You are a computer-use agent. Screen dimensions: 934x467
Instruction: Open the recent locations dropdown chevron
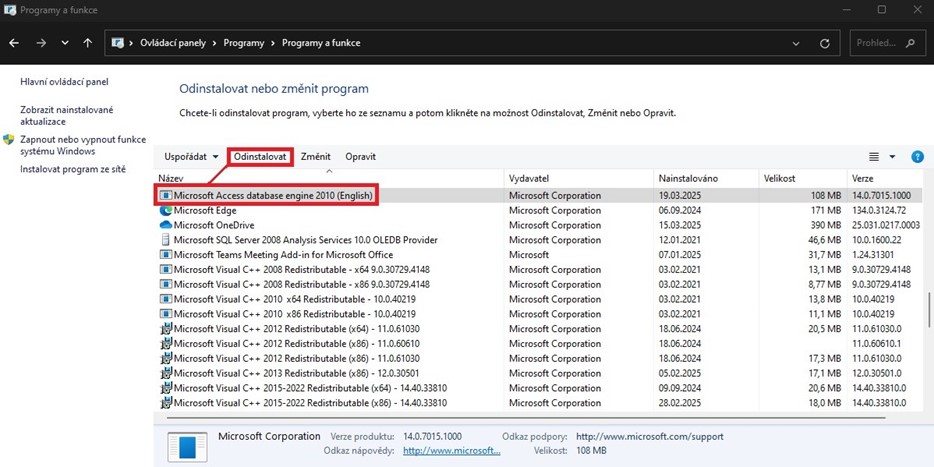pos(65,44)
